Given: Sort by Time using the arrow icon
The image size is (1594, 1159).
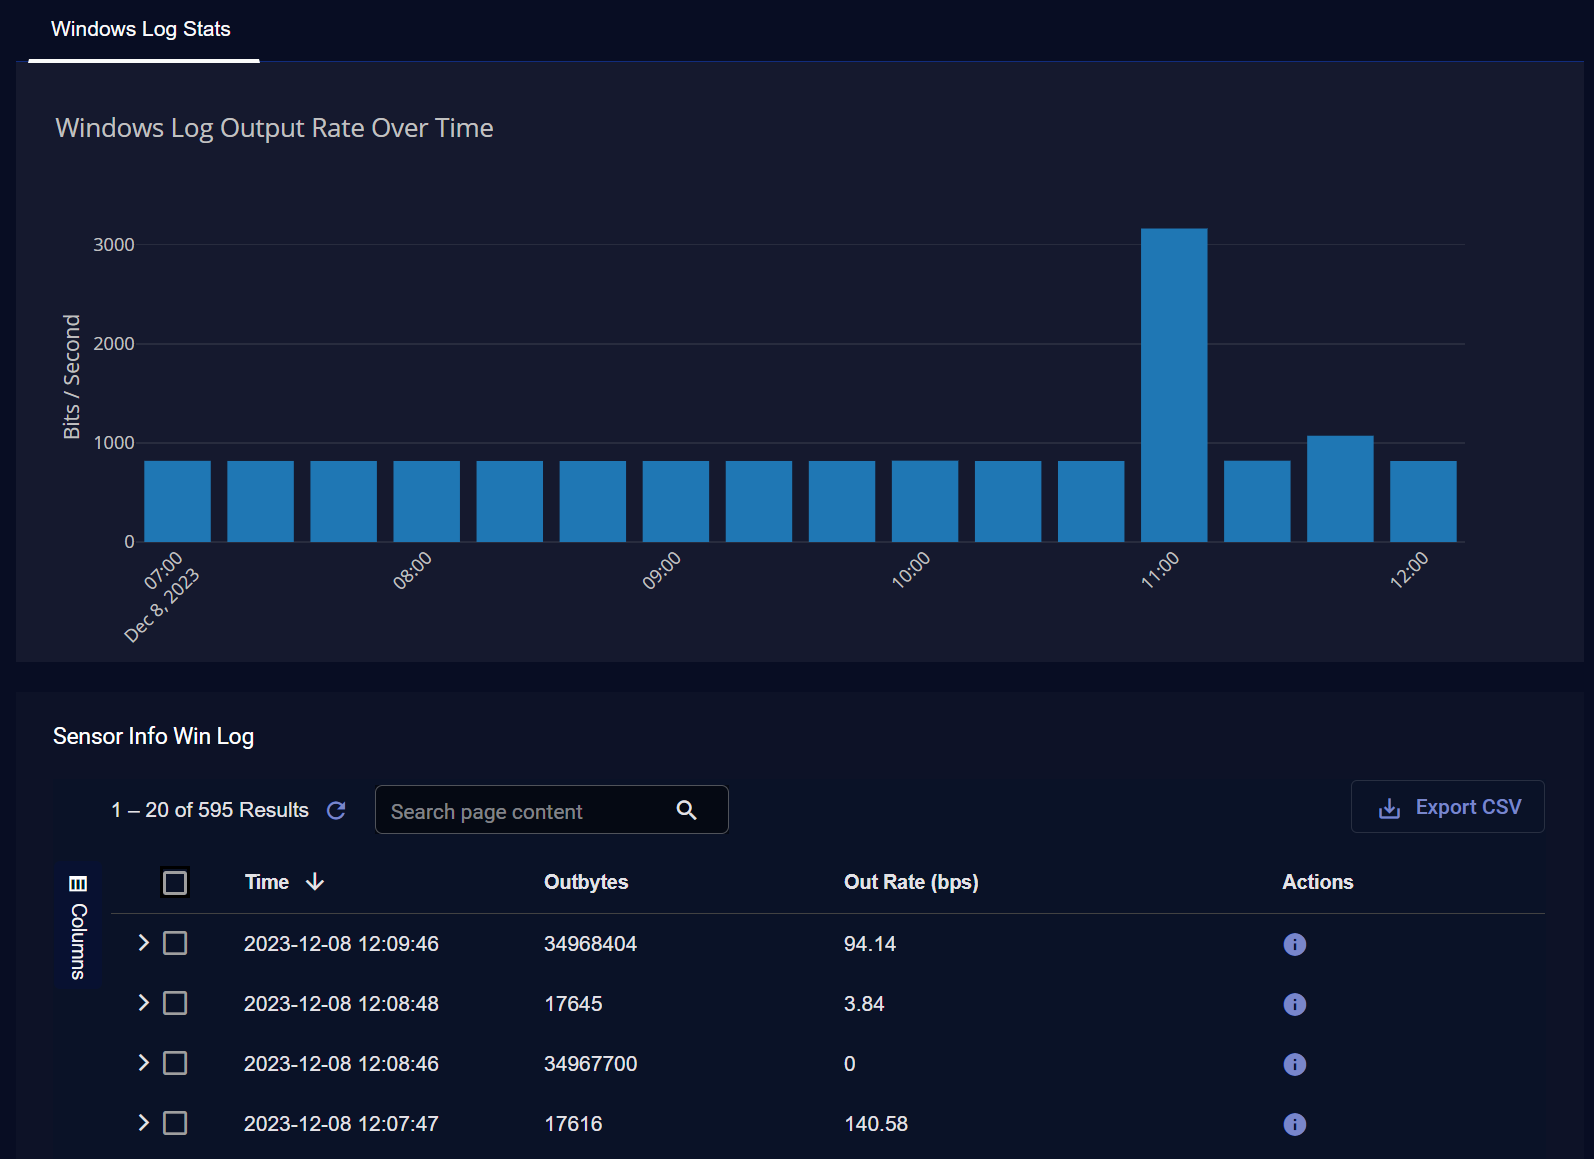Looking at the screenshot, I should pyautogui.click(x=315, y=882).
